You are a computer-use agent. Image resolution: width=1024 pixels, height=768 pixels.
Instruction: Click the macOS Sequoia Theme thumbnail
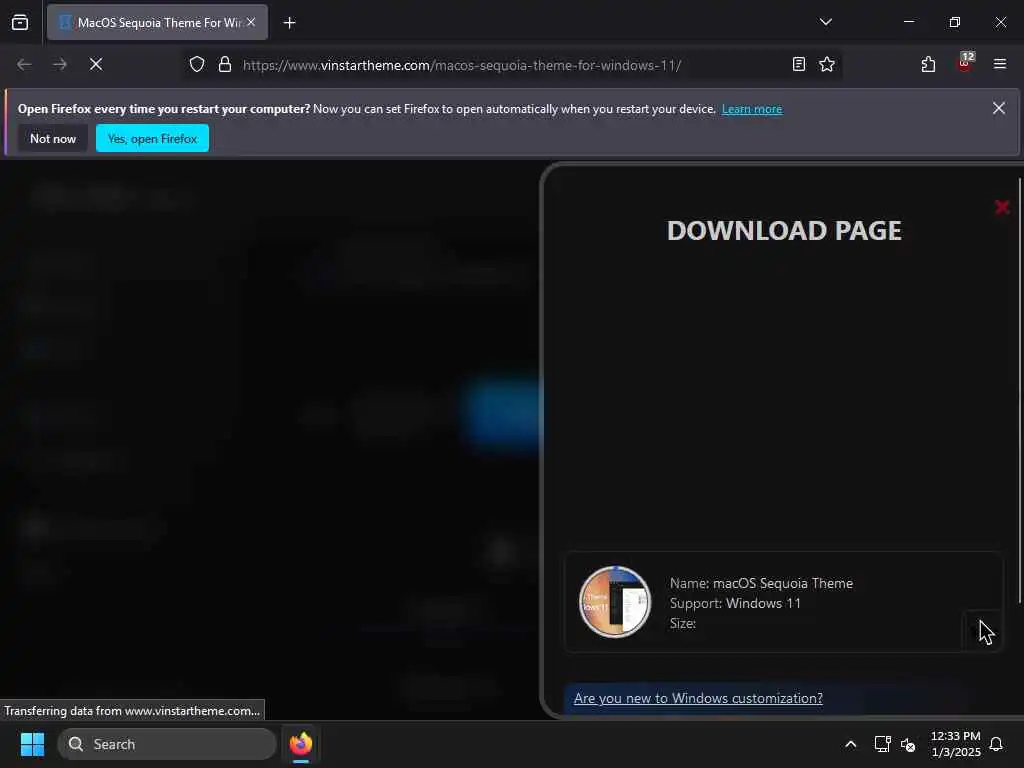615,601
